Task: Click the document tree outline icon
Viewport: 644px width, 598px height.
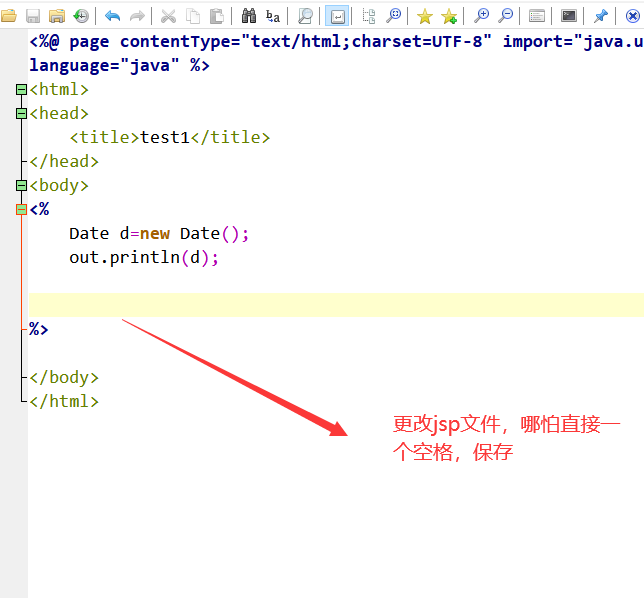Action: coord(369,16)
